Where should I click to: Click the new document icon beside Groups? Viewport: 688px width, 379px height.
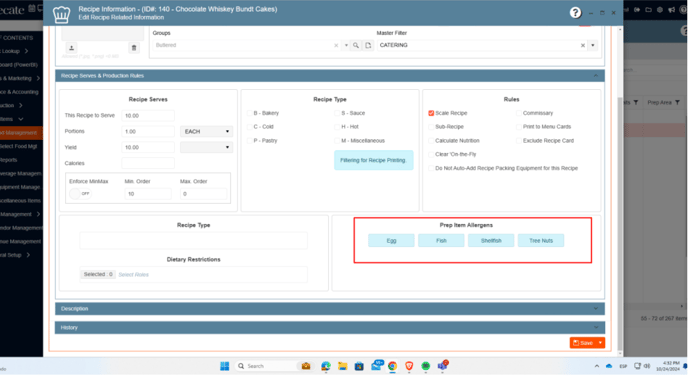coord(368,45)
